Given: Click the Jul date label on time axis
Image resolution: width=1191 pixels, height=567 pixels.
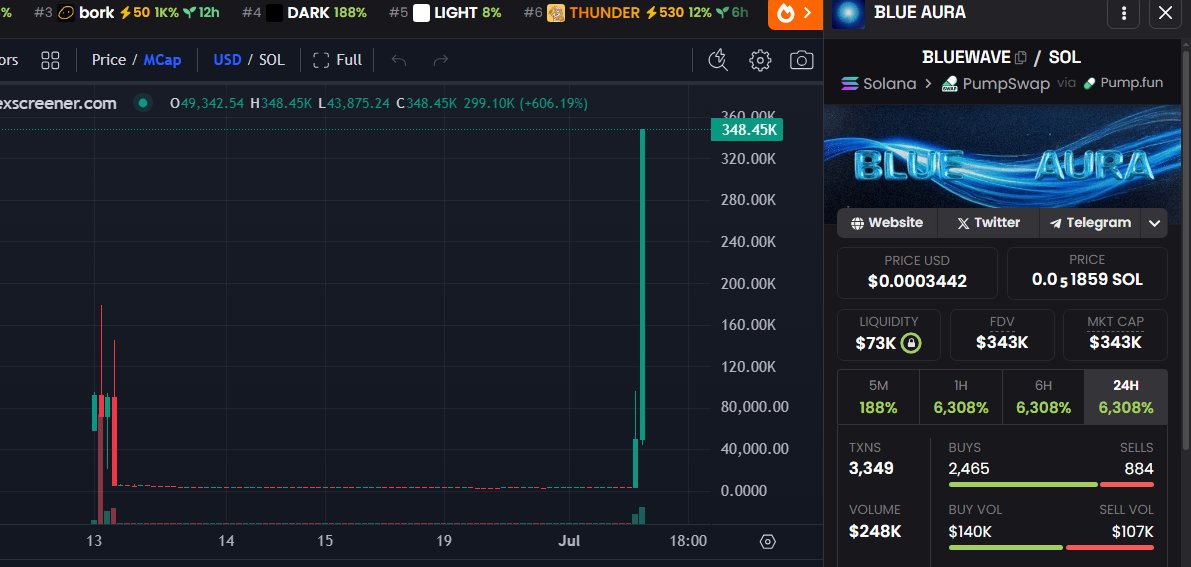Looking at the screenshot, I should click(568, 541).
